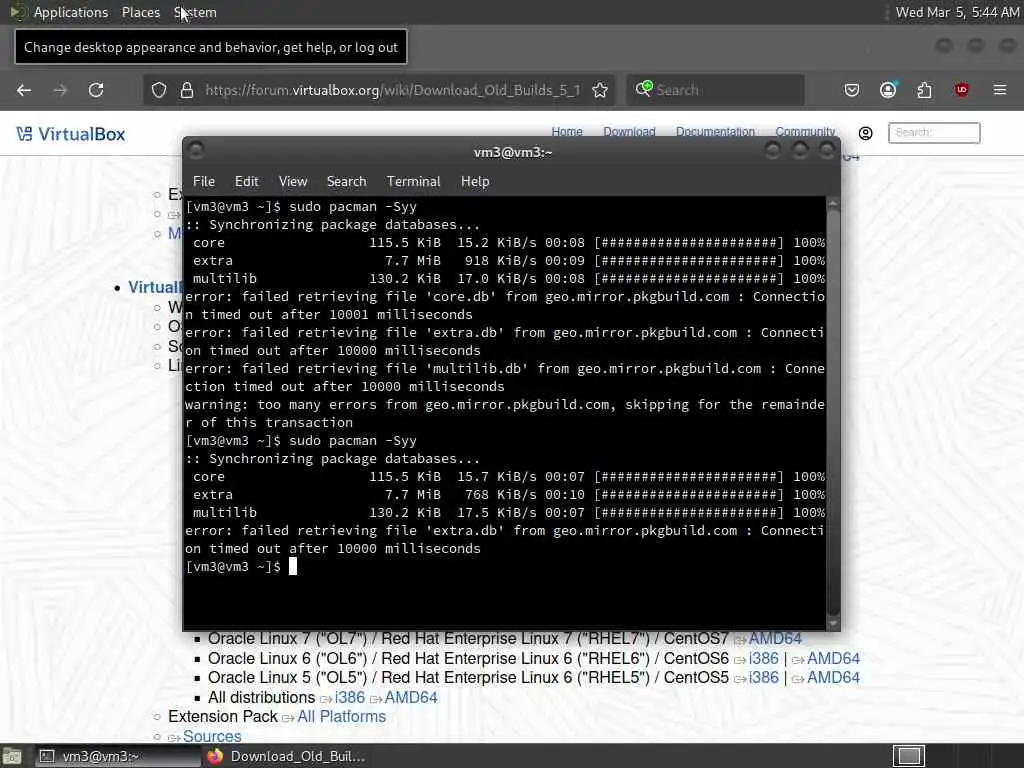Reload the page in Firefox
Image resolution: width=1024 pixels, height=768 pixels.
tap(96, 90)
